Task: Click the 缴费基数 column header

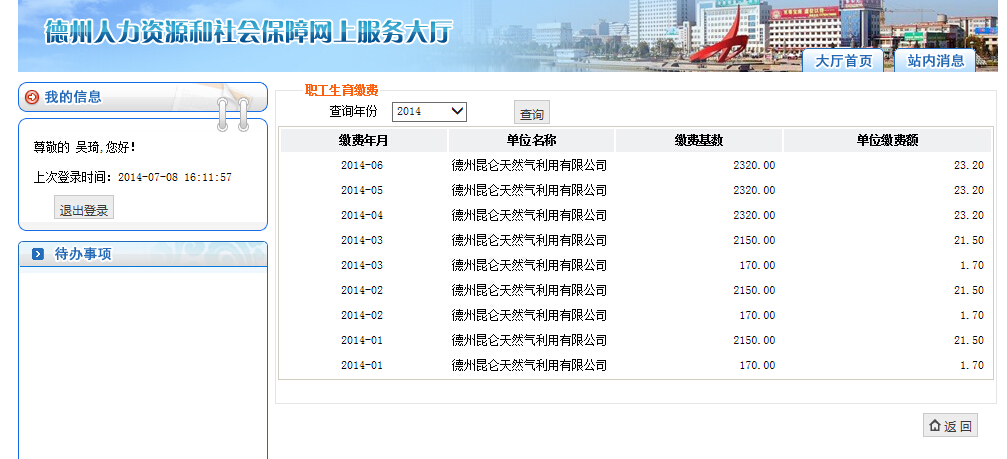Action: tap(699, 140)
